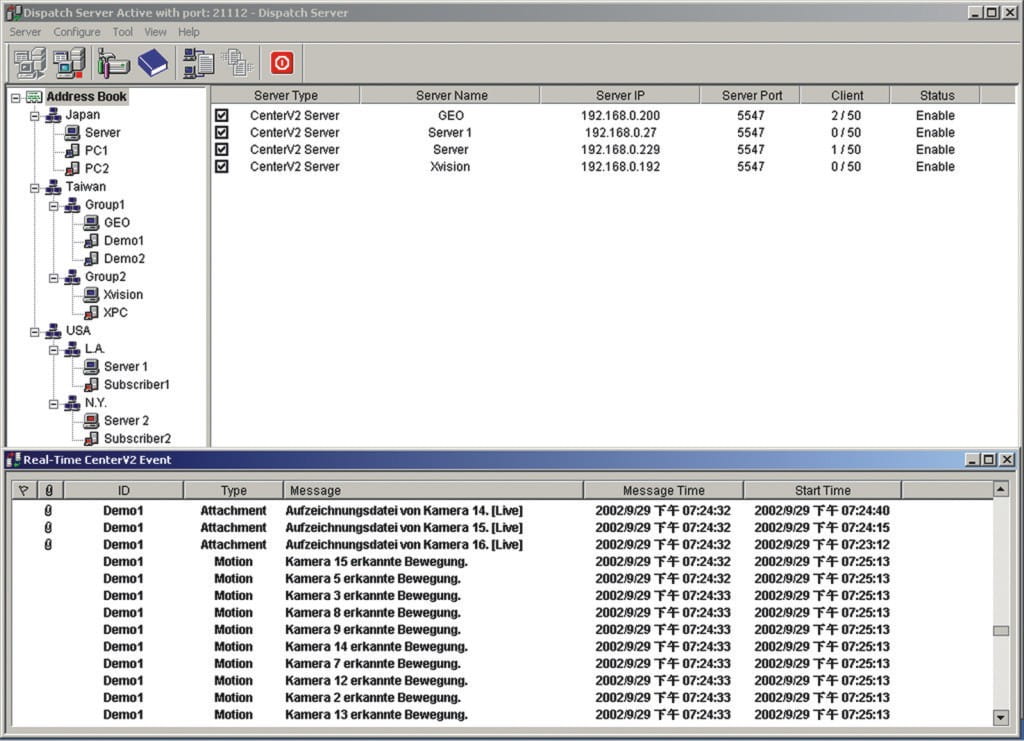Click the computers and document toolbar icon
Viewport: 1024px width, 741px height.
pyautogui.click(x=198, y=63)
